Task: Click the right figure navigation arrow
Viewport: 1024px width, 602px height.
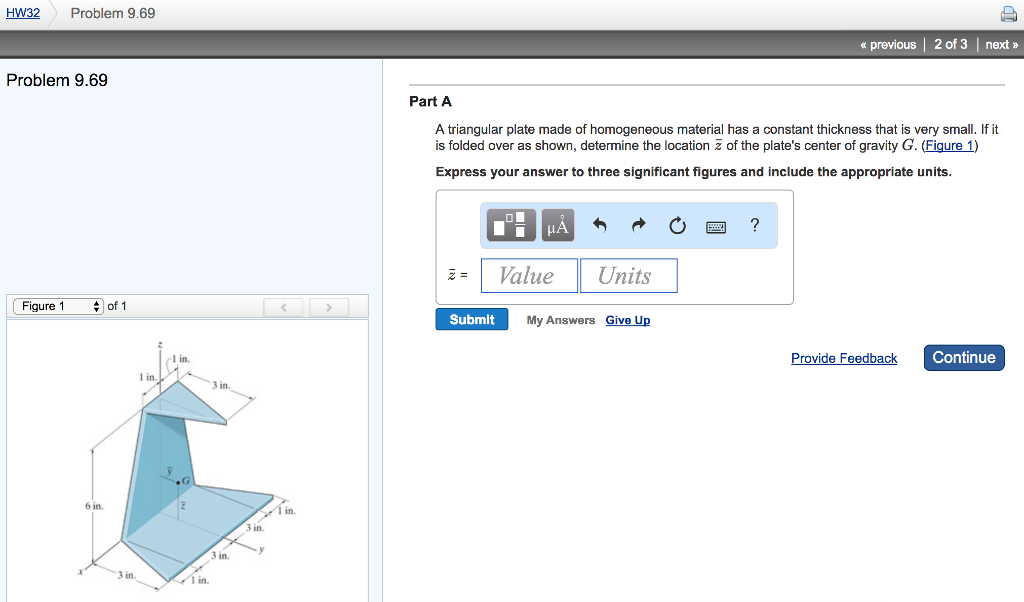Action: click(x=328, y=306)
